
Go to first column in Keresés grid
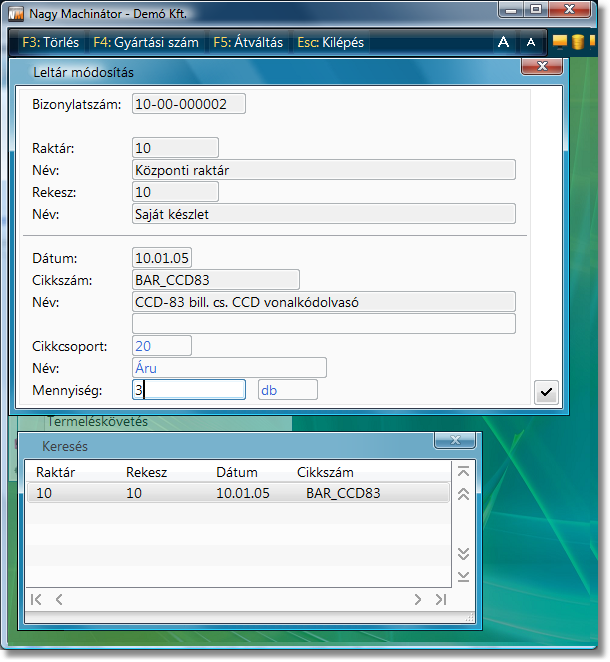pyautogui.click(x=36, y=600)
